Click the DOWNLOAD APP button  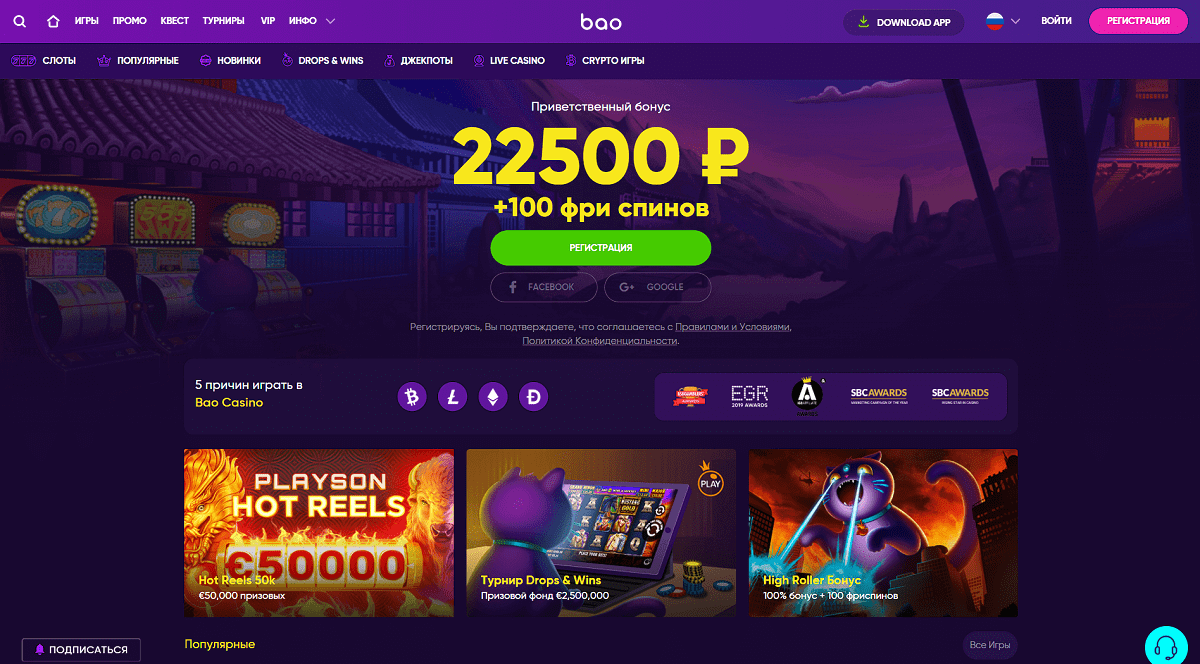pos(904,22)
